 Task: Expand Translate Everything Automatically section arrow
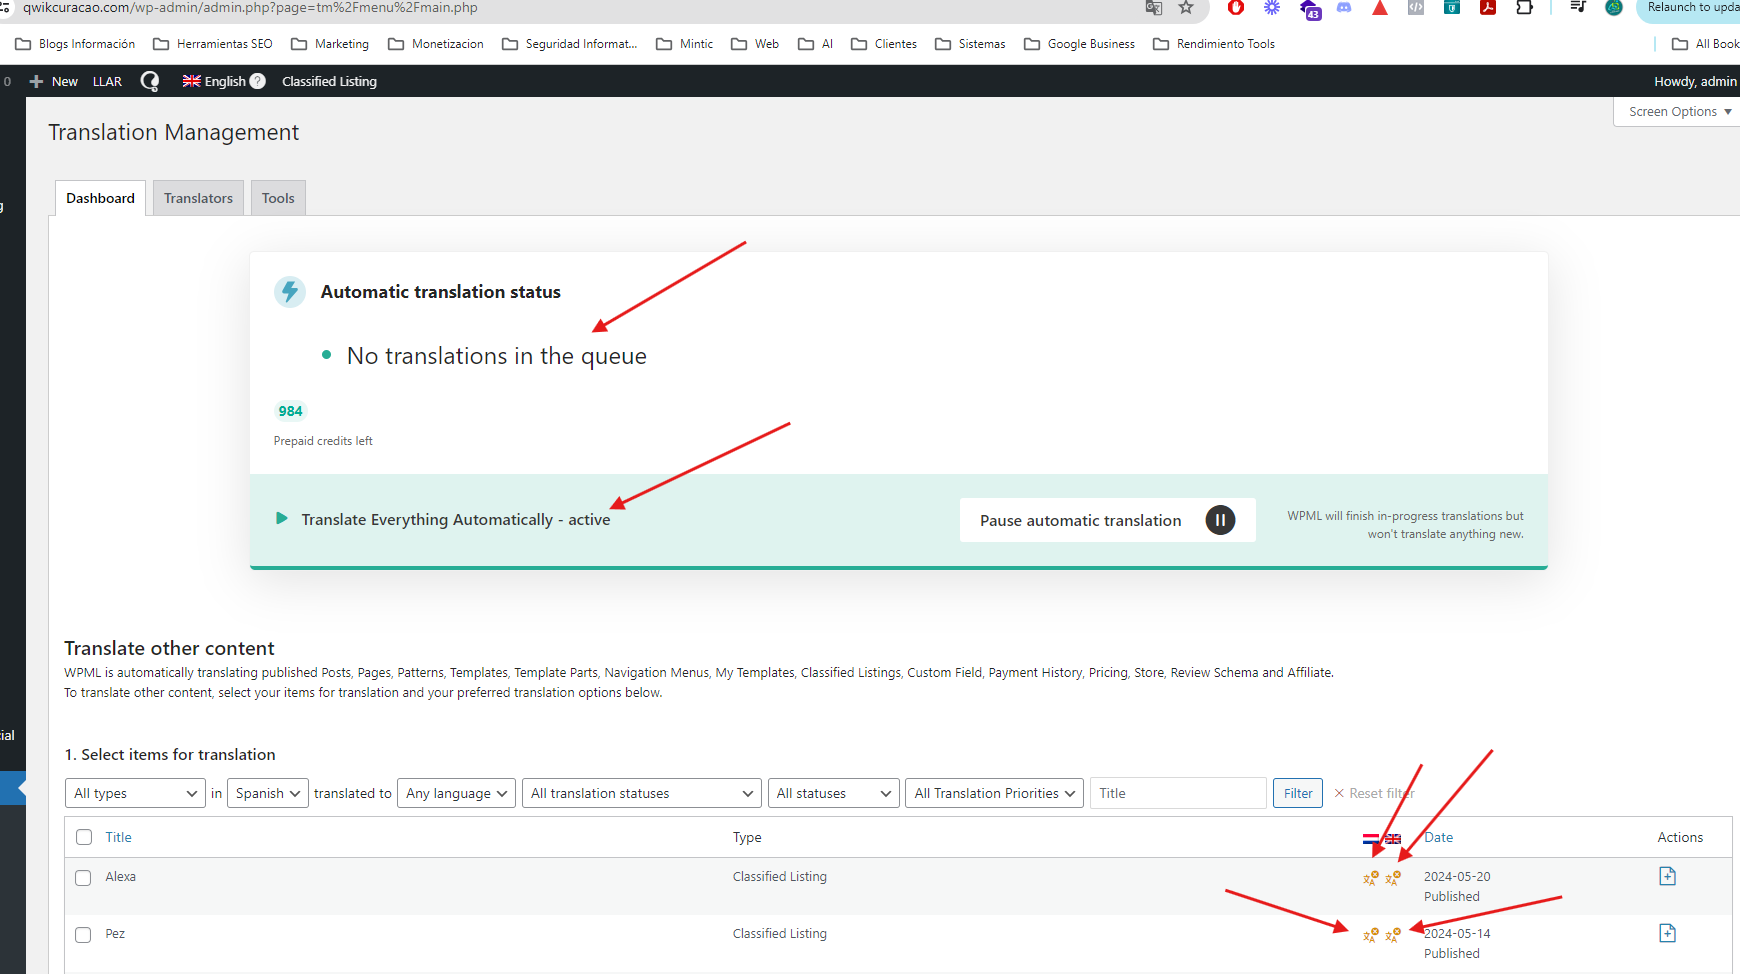pos(282,518)
